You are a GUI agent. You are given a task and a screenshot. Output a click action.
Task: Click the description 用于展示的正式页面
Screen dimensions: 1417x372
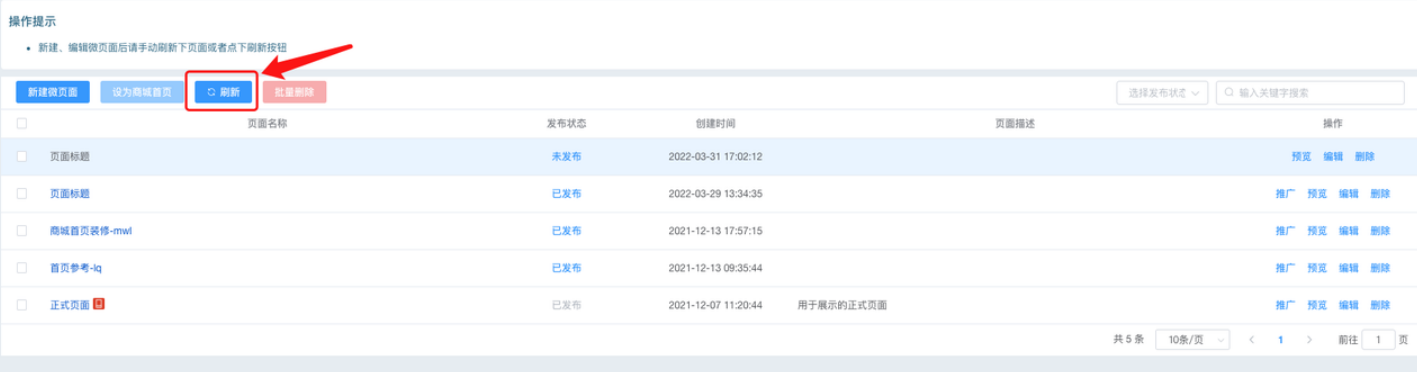coord(842,305)
